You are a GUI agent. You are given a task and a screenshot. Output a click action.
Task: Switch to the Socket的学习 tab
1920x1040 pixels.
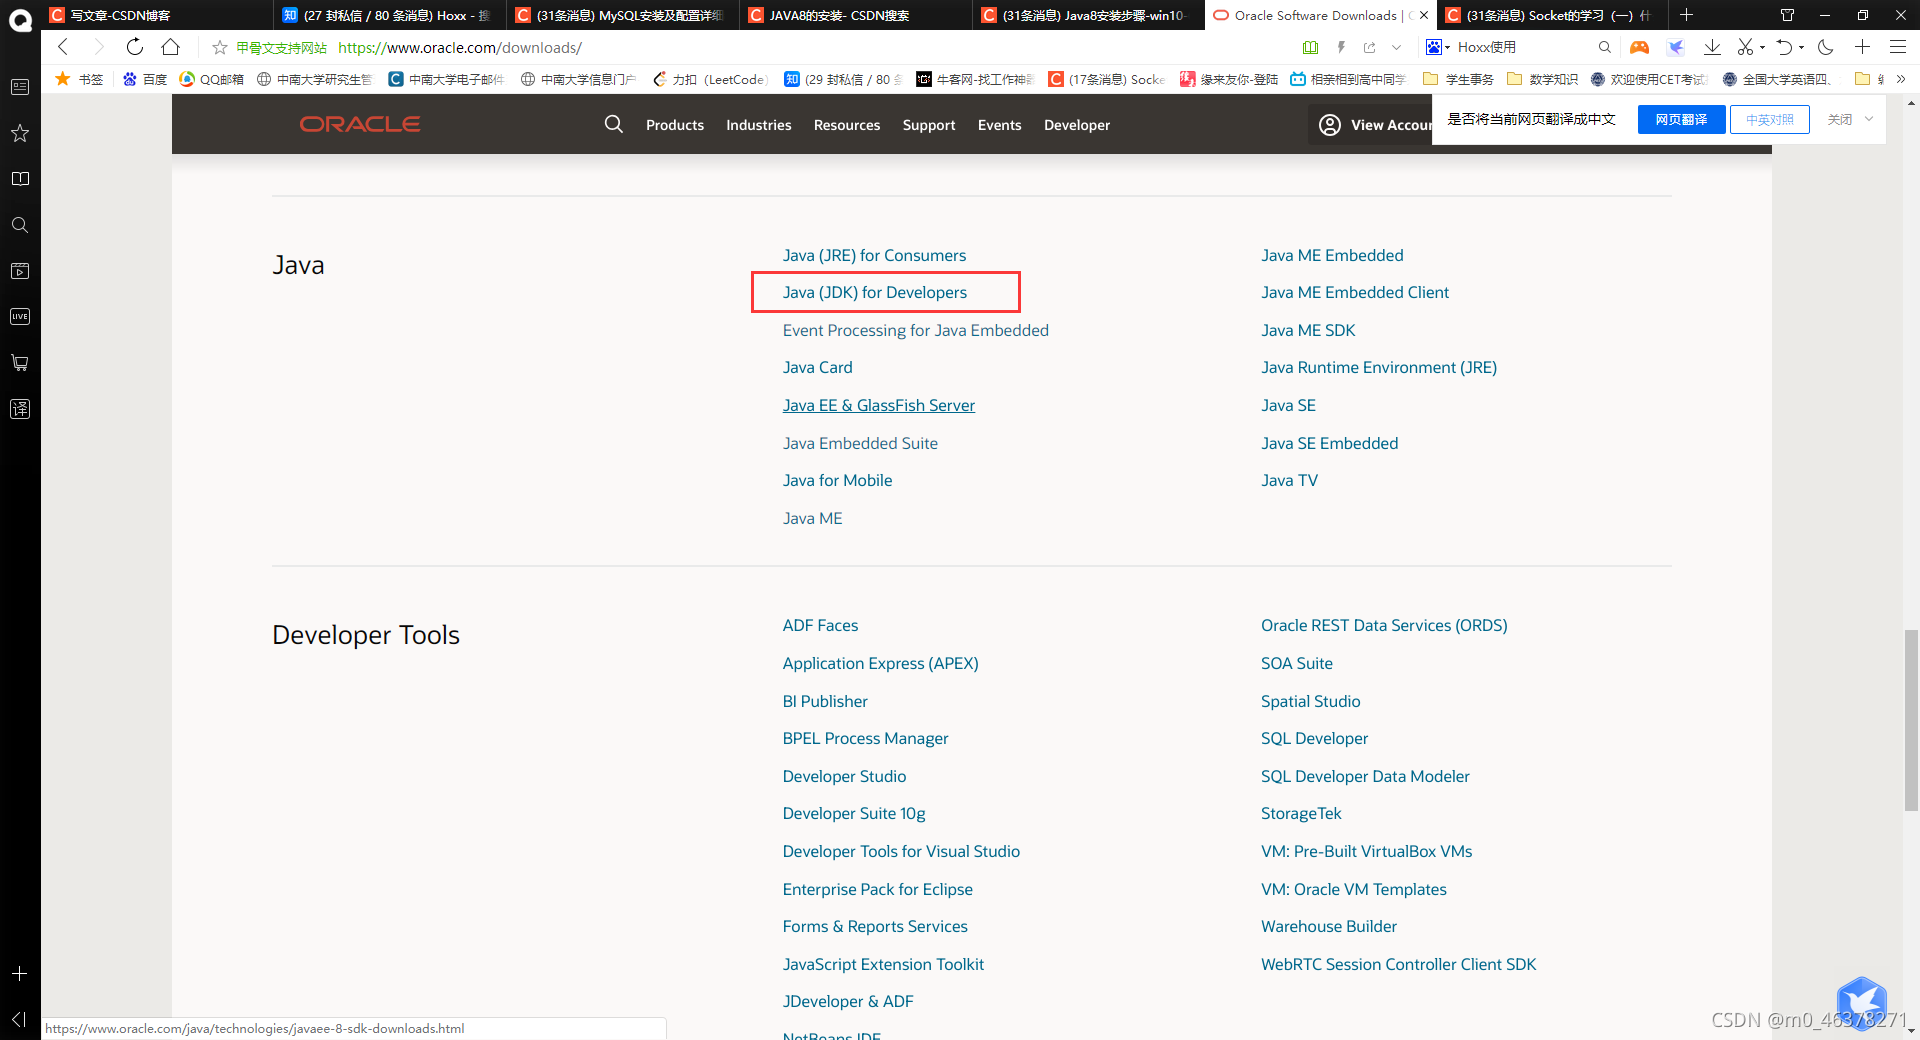[x=1552, y=15]
